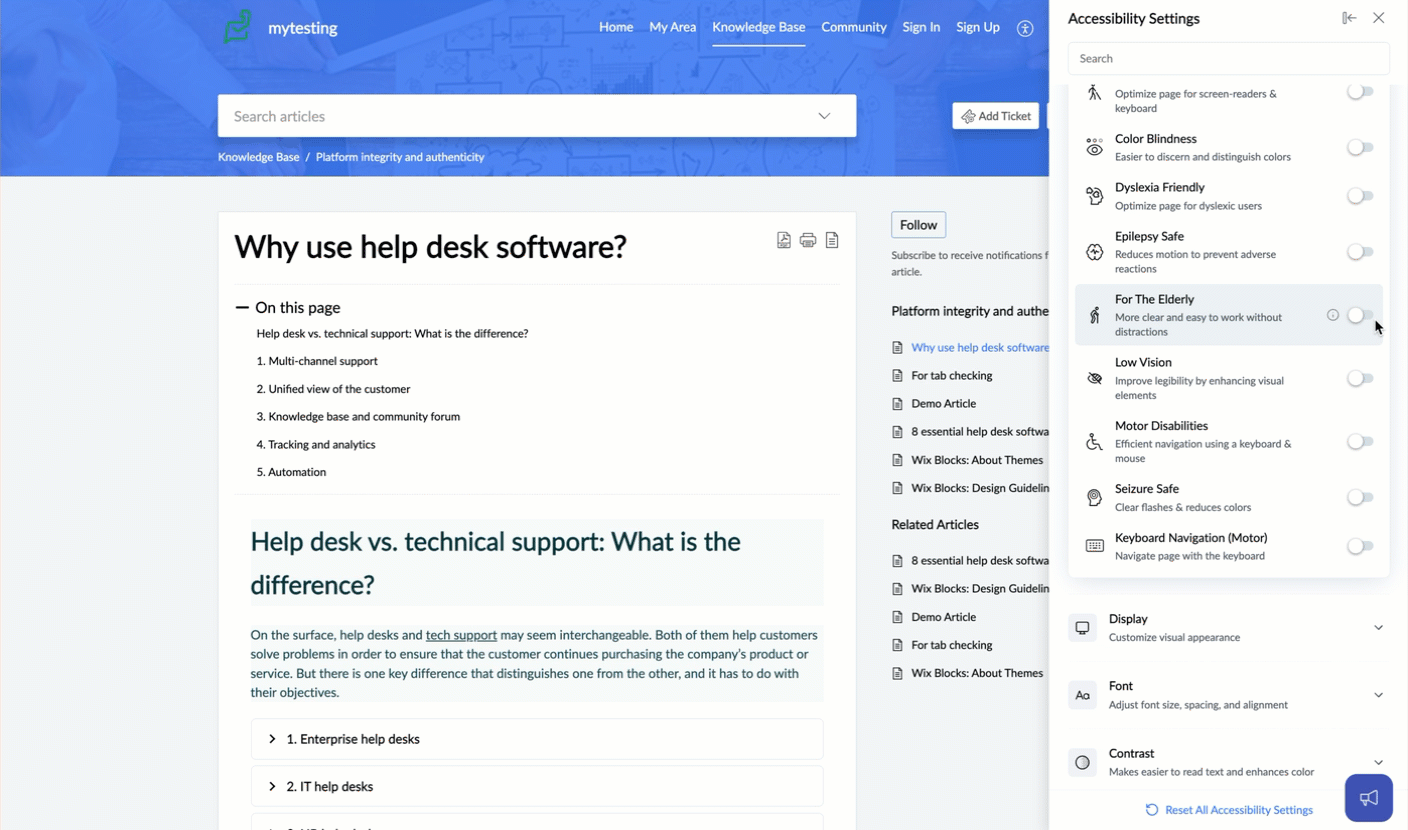The height and width of the screenshot is (830, 1408).
Task: Expand the Font settings chevron
Action: (x=1378, y=695)
